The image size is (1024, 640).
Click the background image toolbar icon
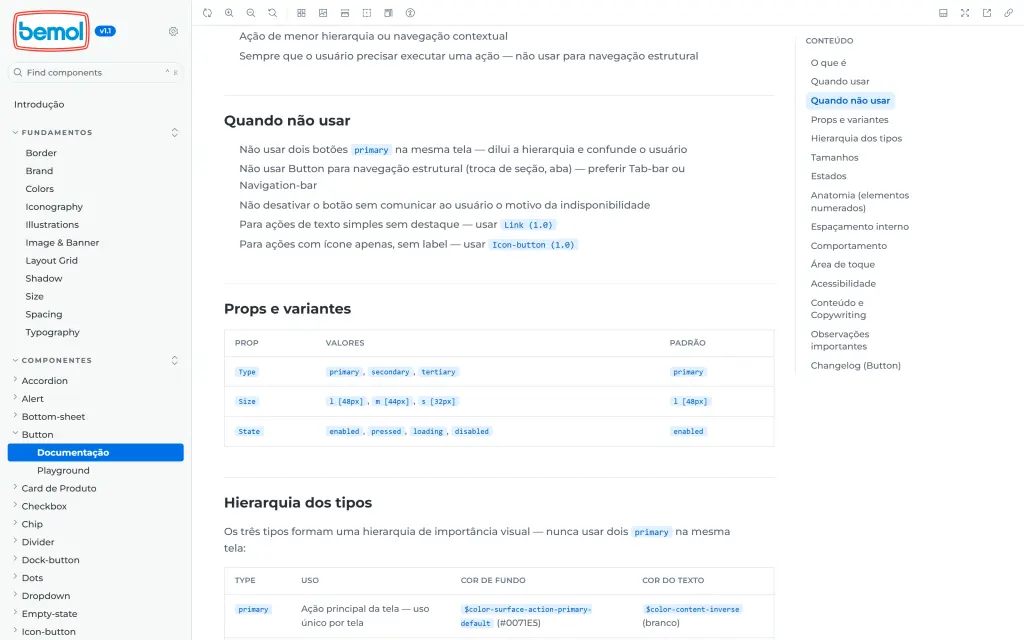click(x=323, y=12)
